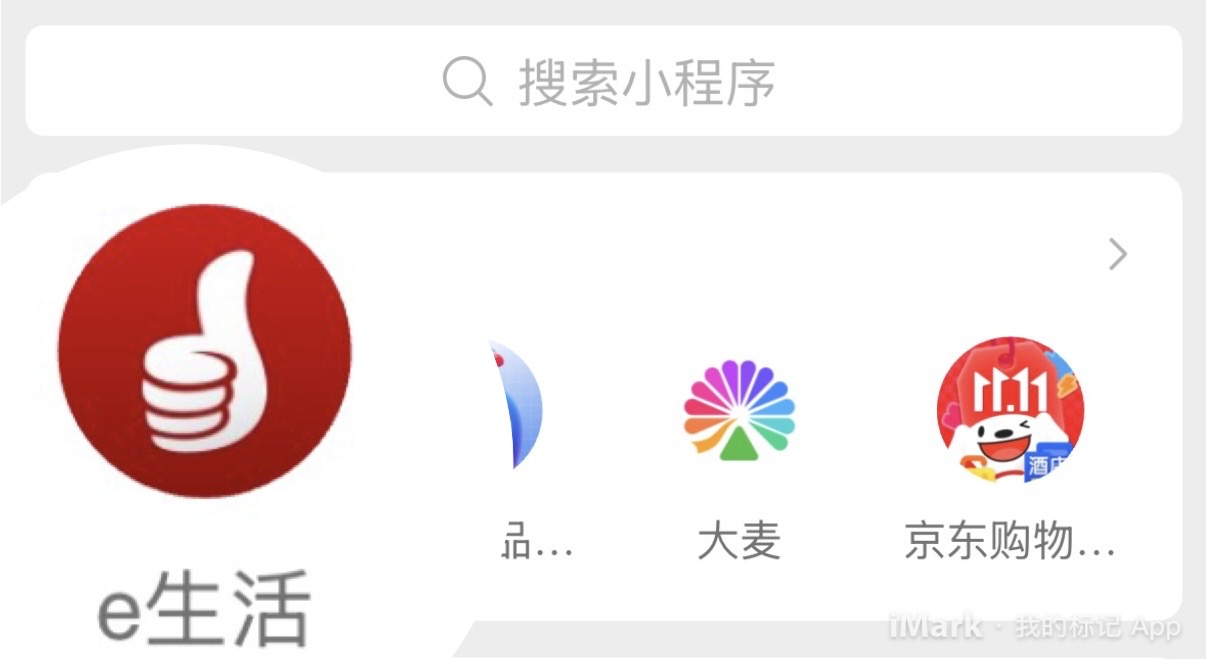
Task: Tap the 搜索小程序 placeholder text
Action: tap(647, 82)
